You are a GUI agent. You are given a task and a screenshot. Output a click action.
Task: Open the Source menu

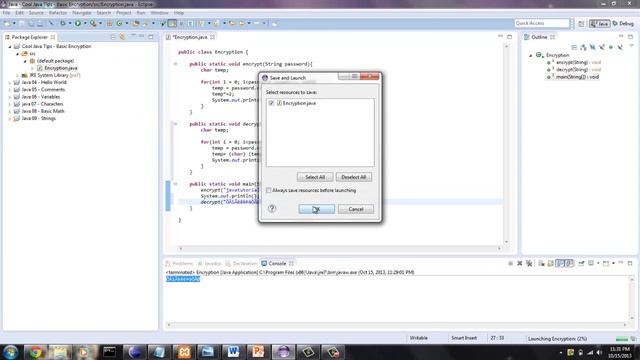coord(36,13)
